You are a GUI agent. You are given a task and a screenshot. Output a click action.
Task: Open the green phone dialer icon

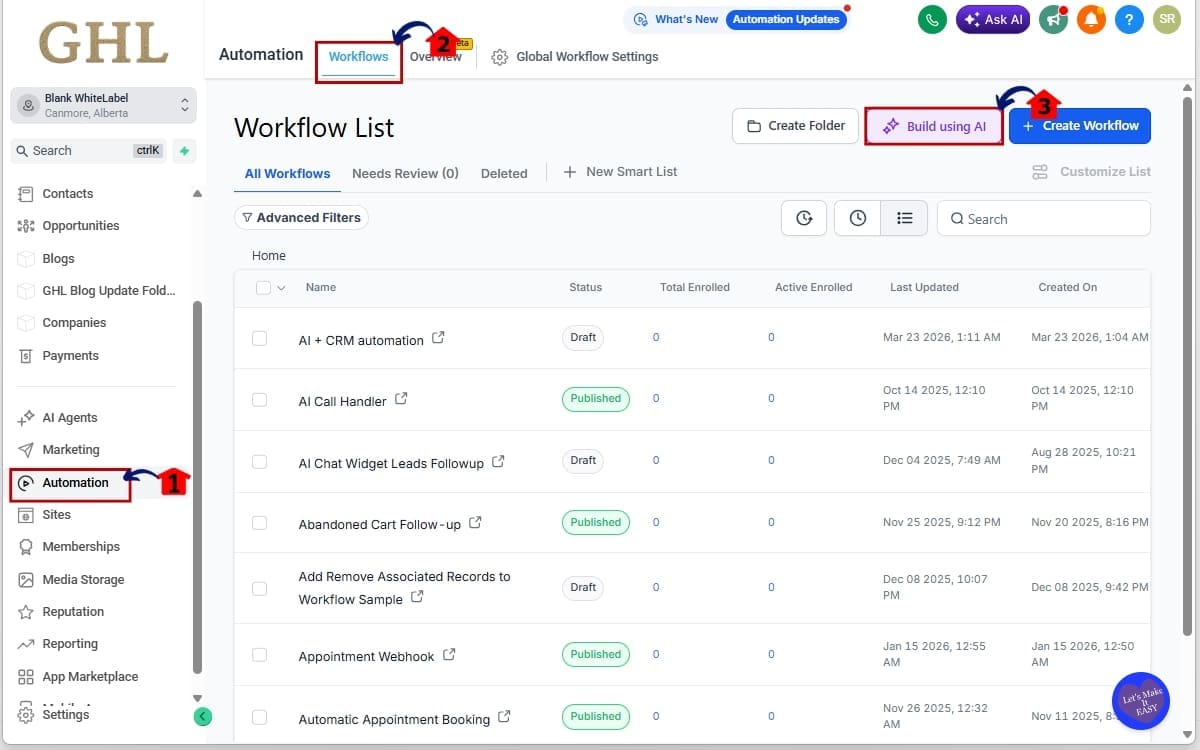[932, 19]
